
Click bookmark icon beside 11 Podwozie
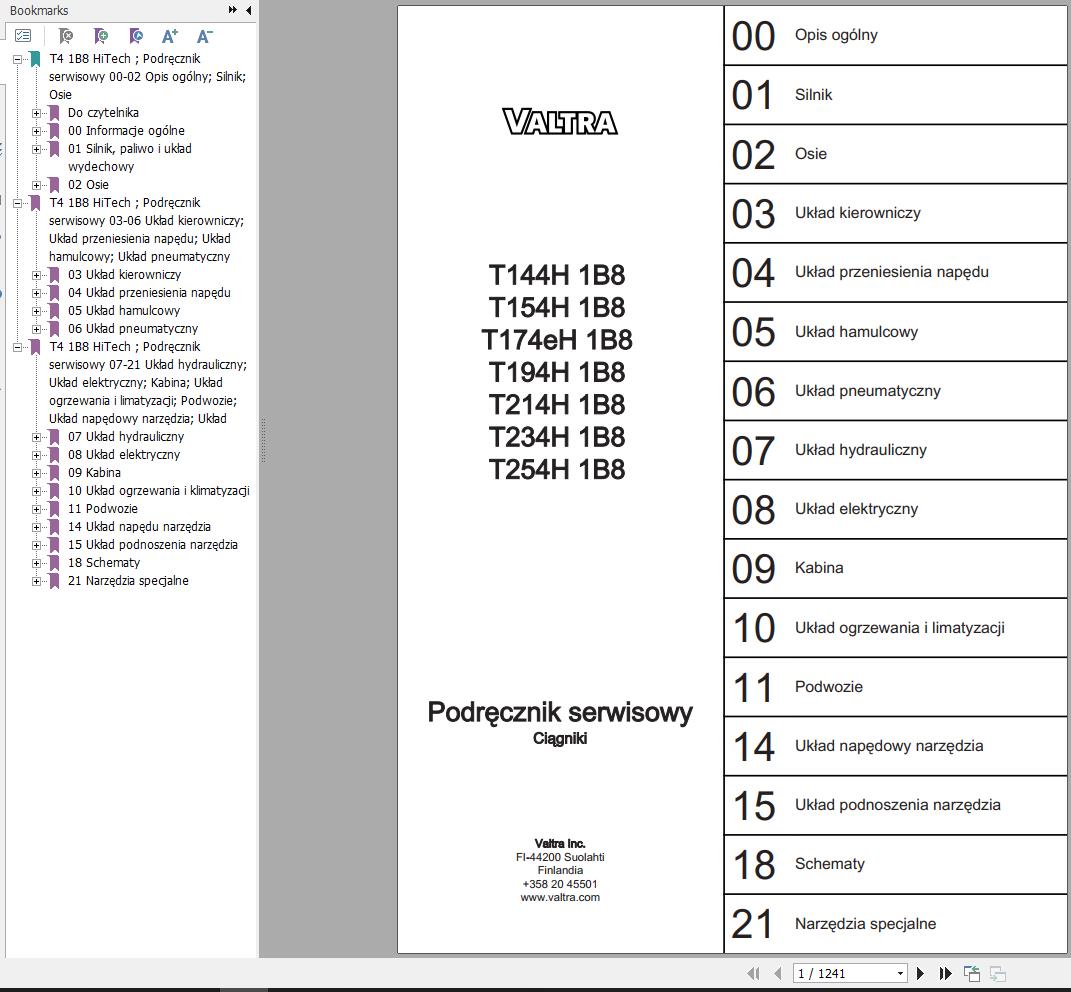click(54, 509)
